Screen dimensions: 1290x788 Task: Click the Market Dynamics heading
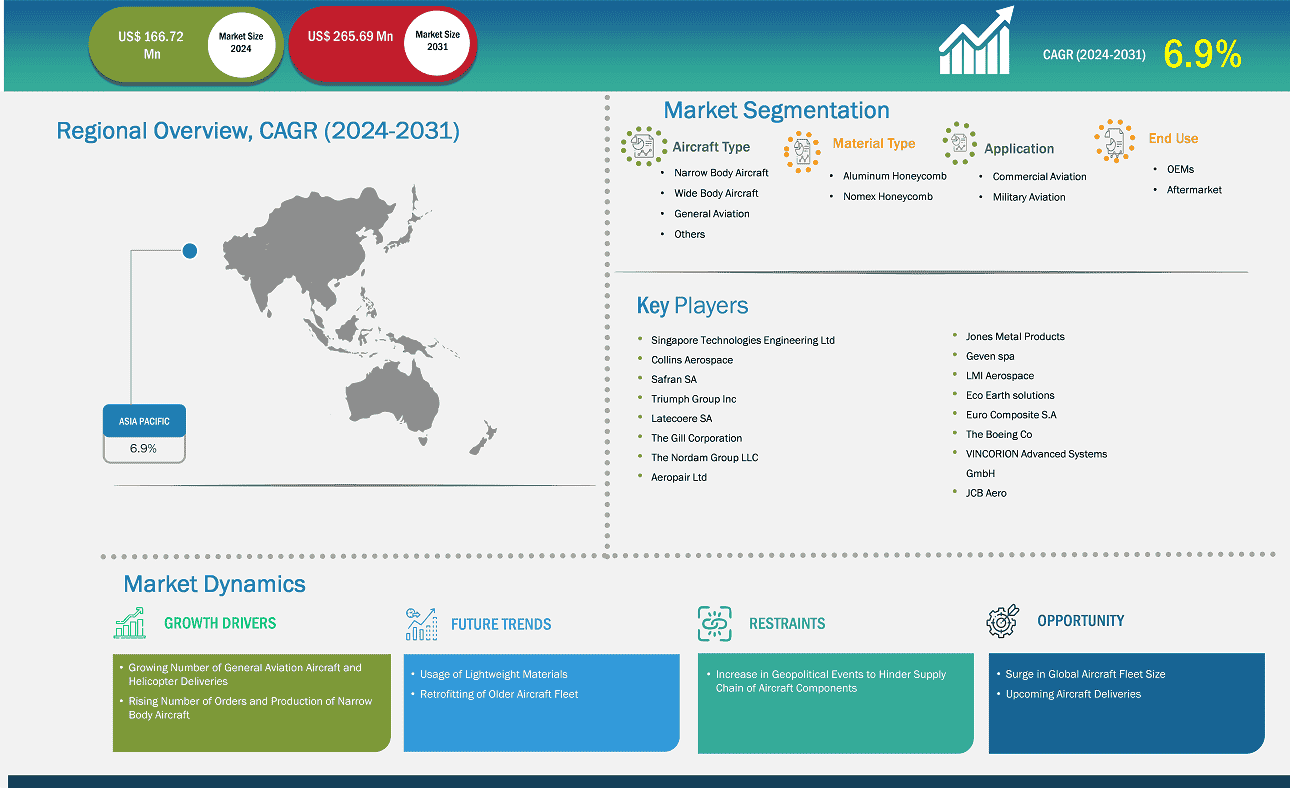click(215, 584)
